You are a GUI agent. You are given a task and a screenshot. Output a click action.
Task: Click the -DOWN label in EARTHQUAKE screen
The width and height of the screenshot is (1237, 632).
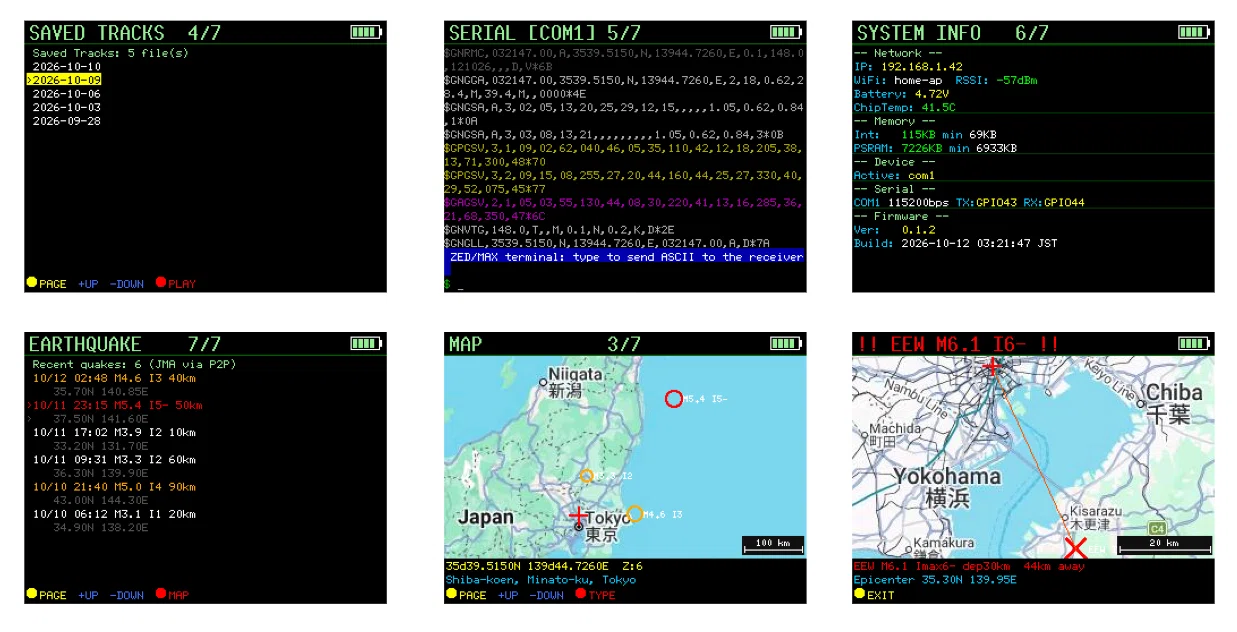click(x=127, y=595)
